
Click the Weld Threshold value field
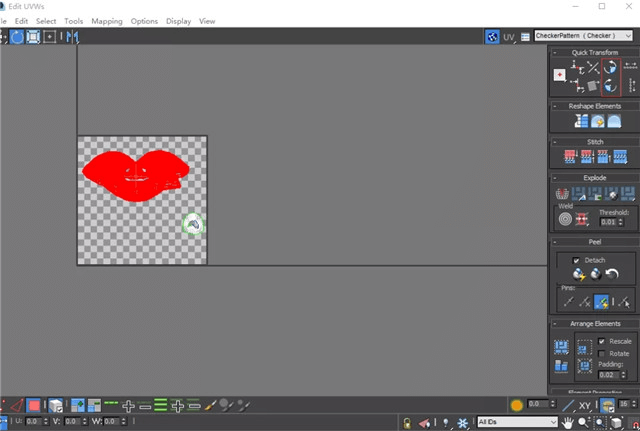pos(608,222)
